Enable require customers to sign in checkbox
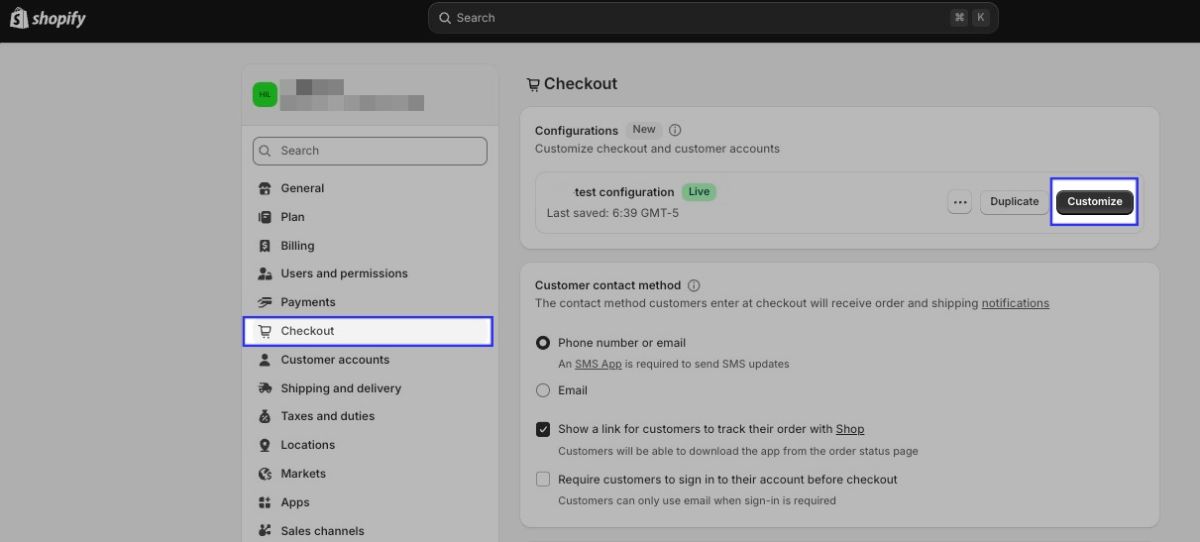The width and height of the screenshot is (1200, 542). [543, 479]
